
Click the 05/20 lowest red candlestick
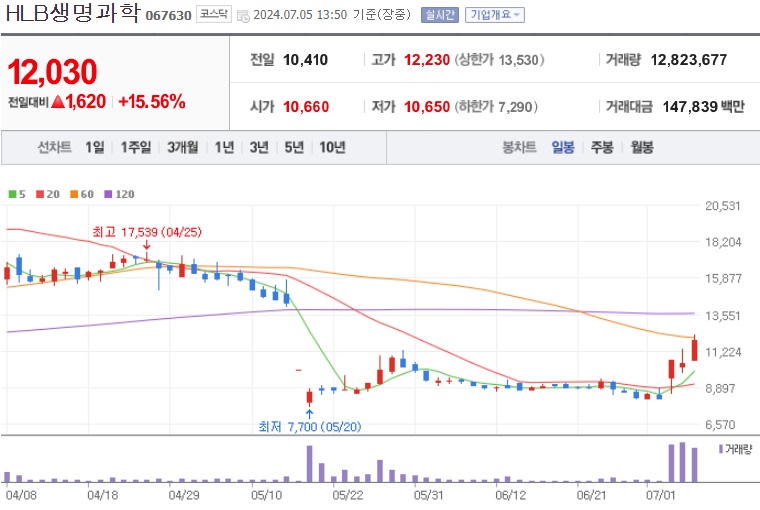309,398
